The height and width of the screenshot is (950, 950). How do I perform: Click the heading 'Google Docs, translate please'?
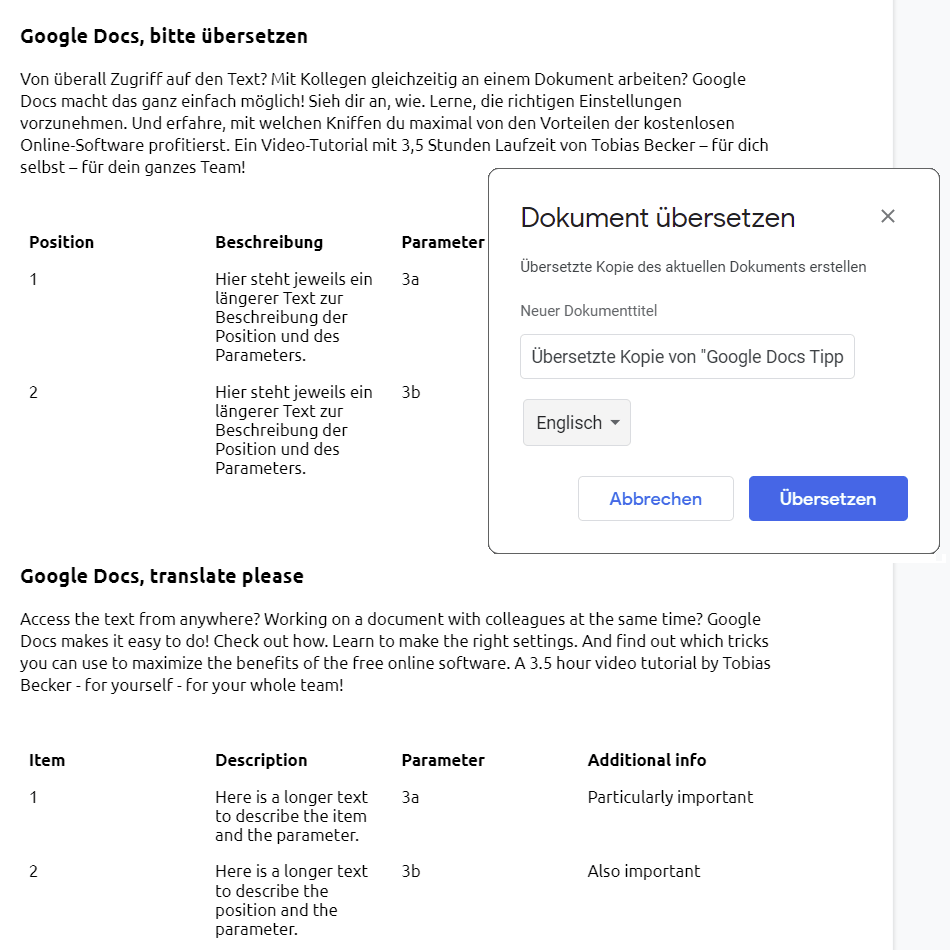click(162, 576)
